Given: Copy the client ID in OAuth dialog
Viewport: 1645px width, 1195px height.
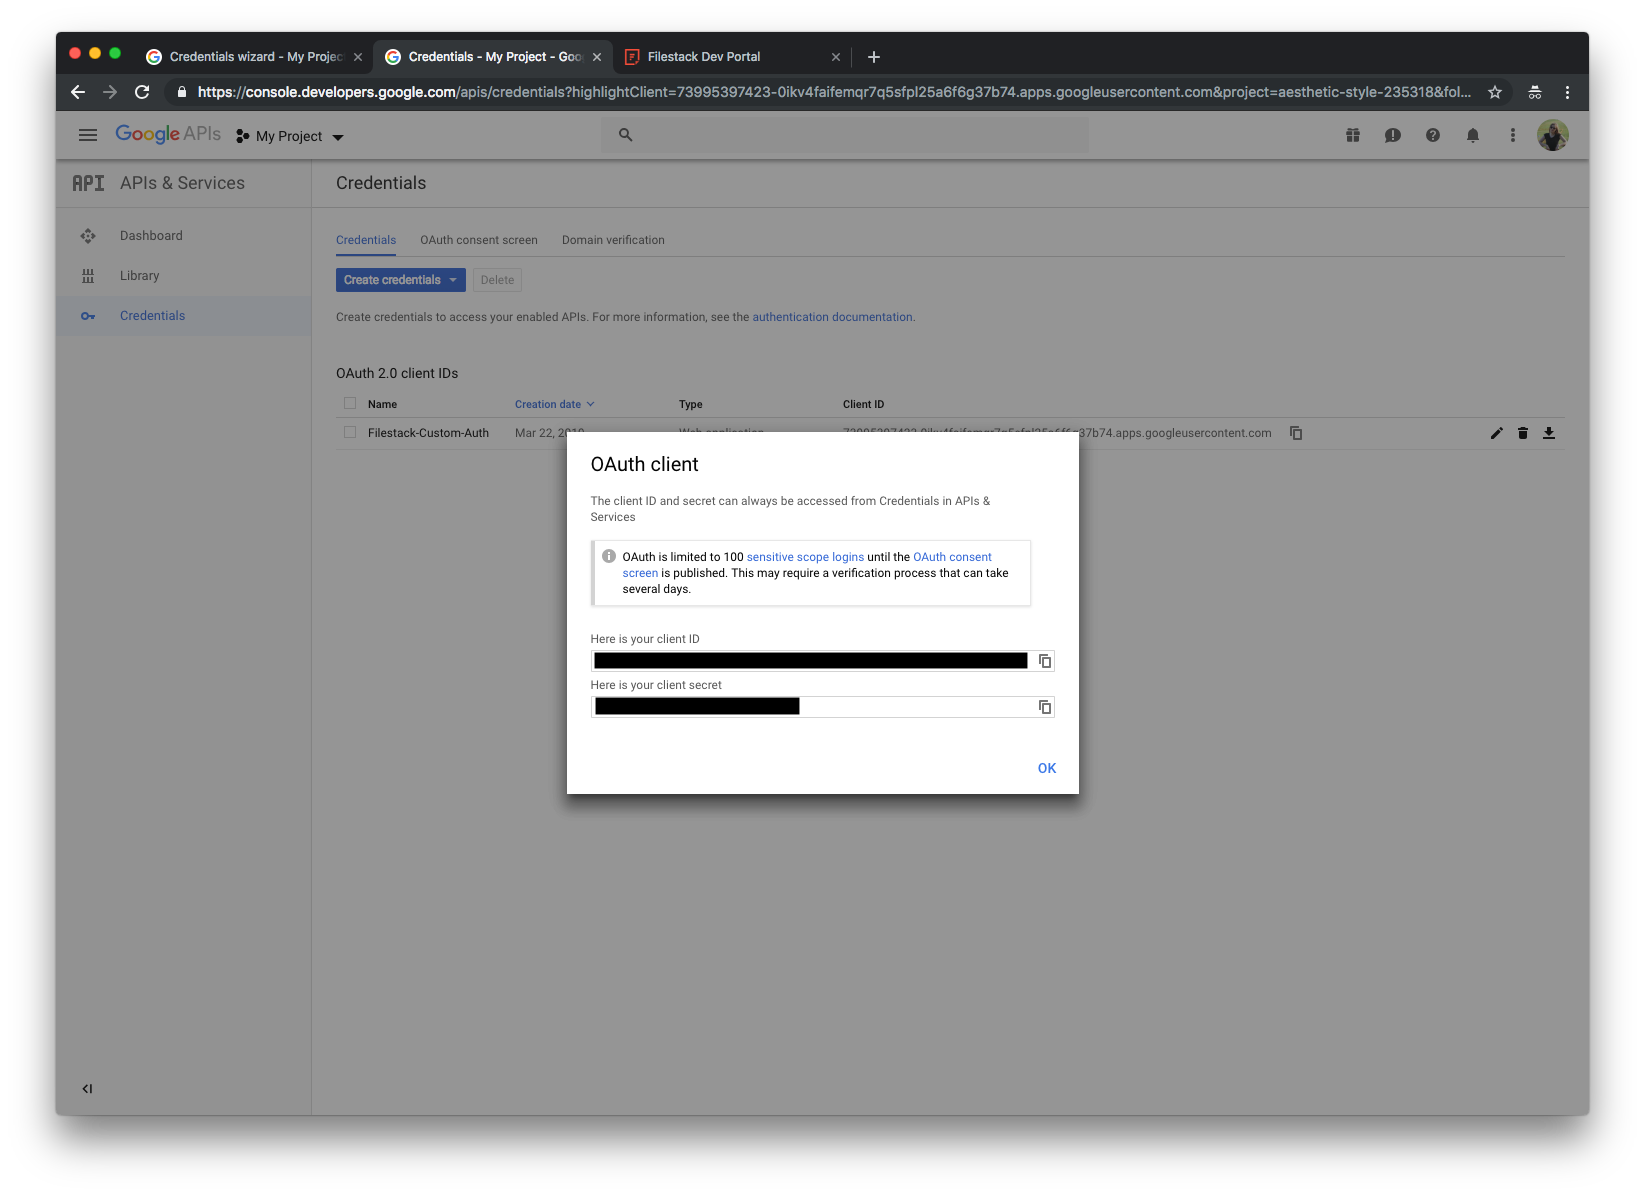Looking at the screenshot, I should 1045,661.
